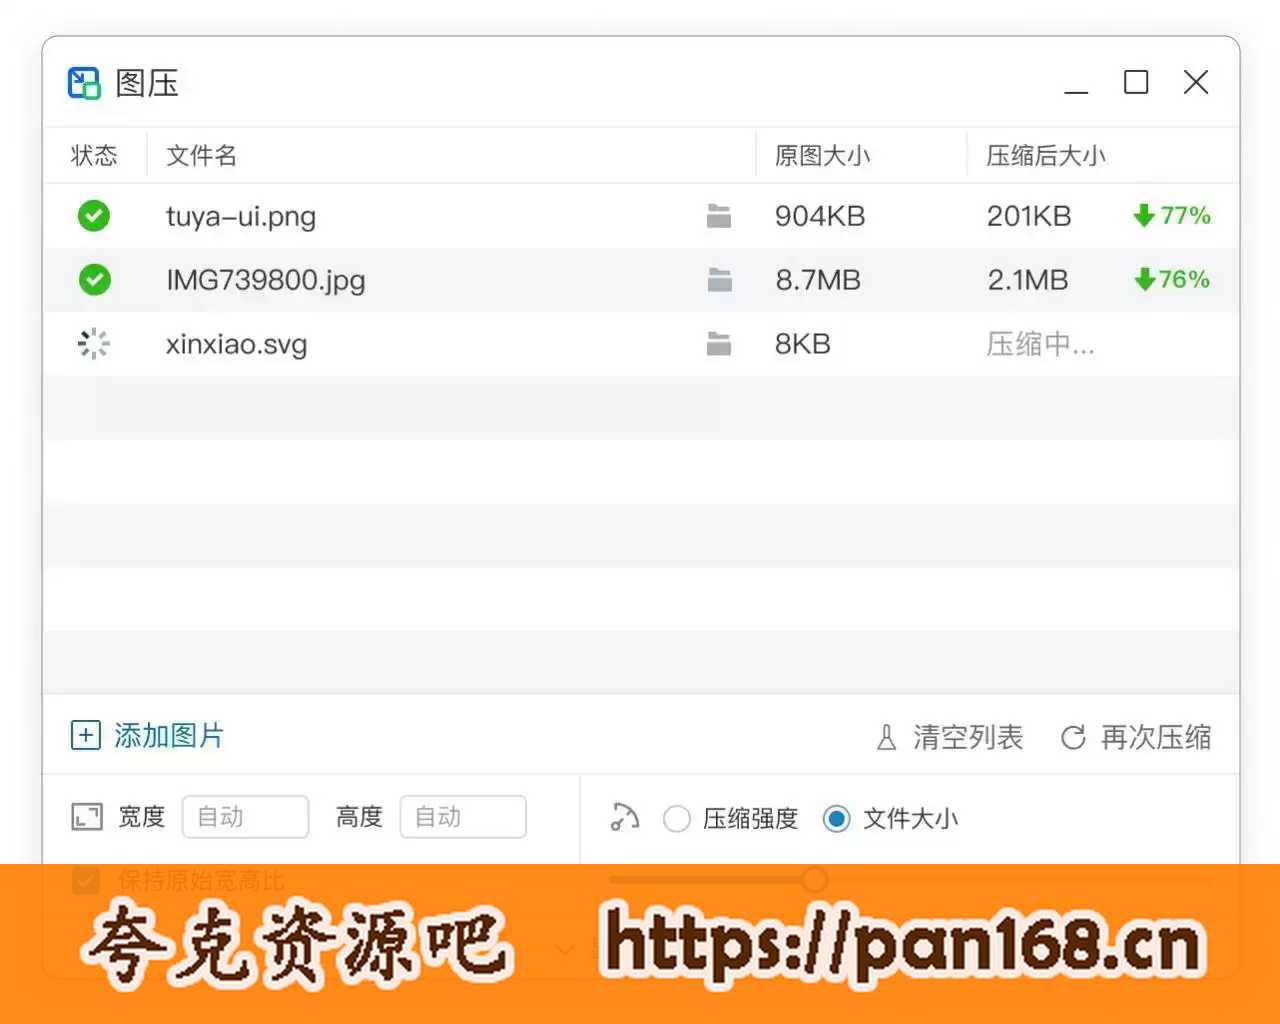Screen dimensions: 1280x1024
Task: Select the 文件大小 radio button
Action: [837, 819]
